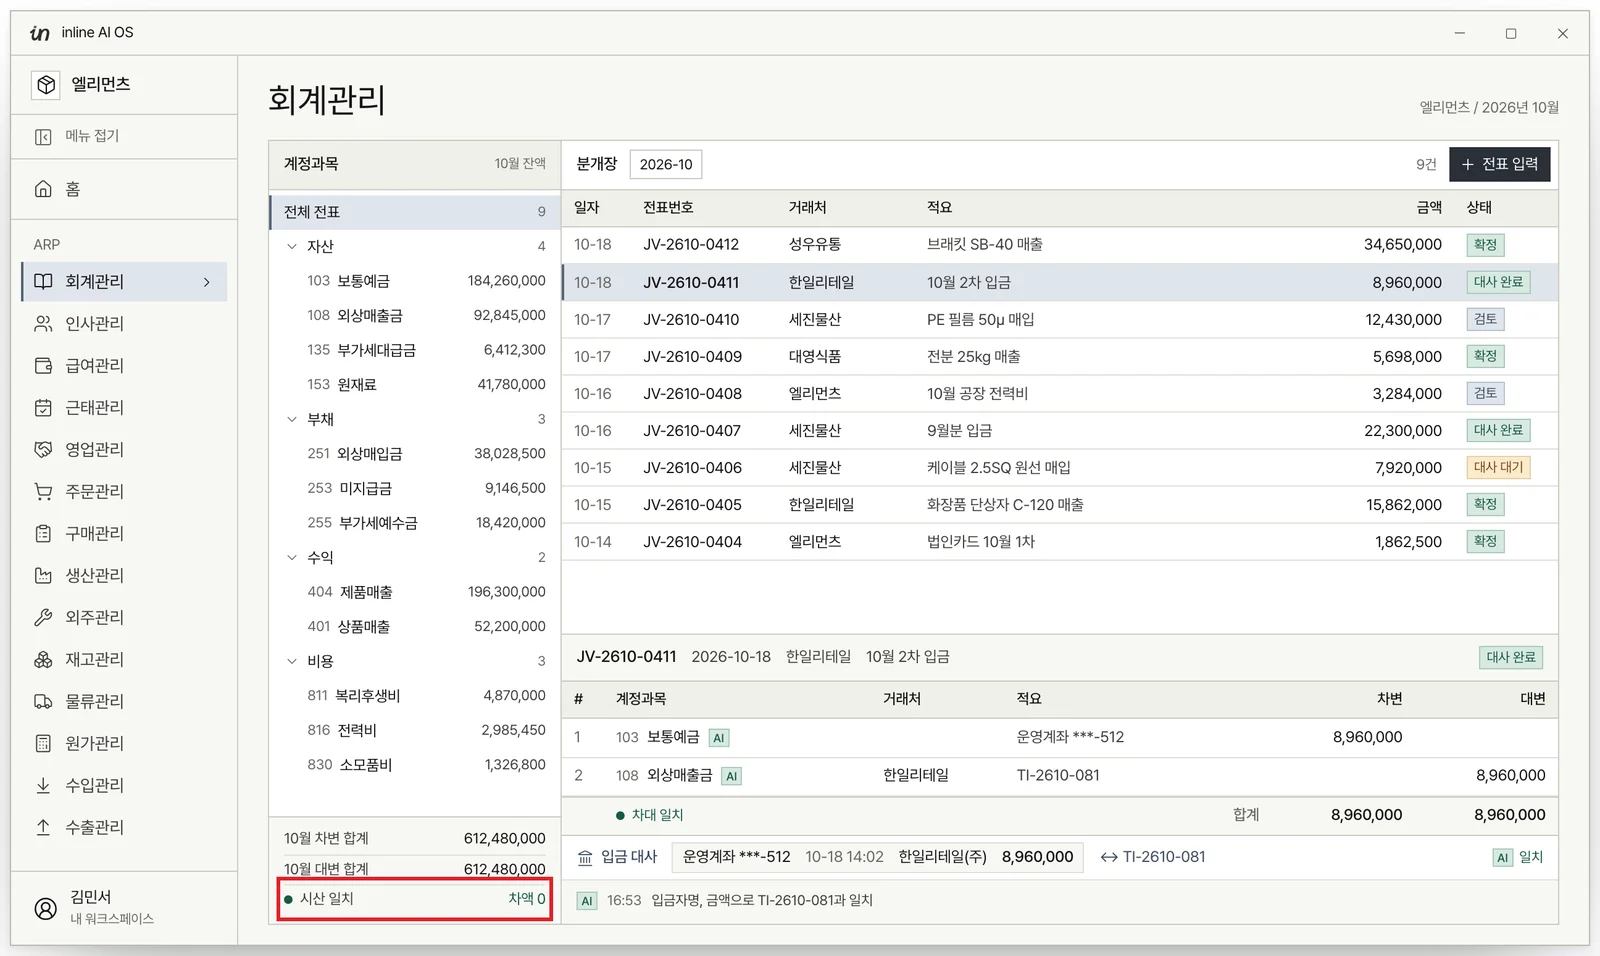Click the 일자 column header
The height and width of the screenshot is (956, 1600).
point(587,207)
